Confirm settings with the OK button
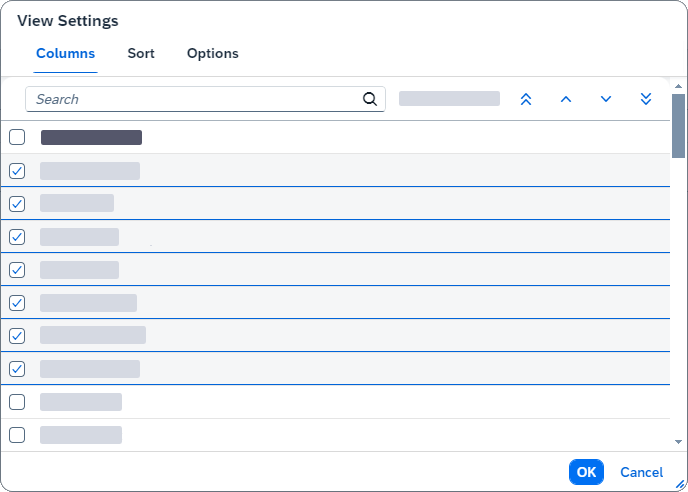This screenshot has width=688, height=492. tap(586, 472)
